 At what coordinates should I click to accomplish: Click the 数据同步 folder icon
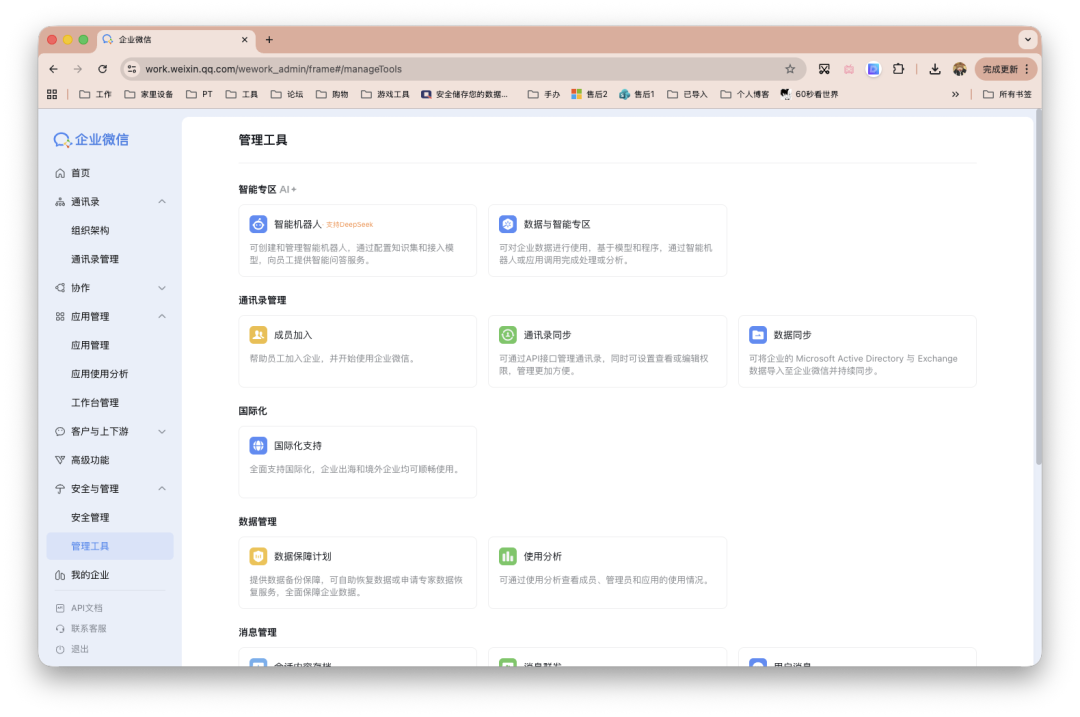pos(758,334)
